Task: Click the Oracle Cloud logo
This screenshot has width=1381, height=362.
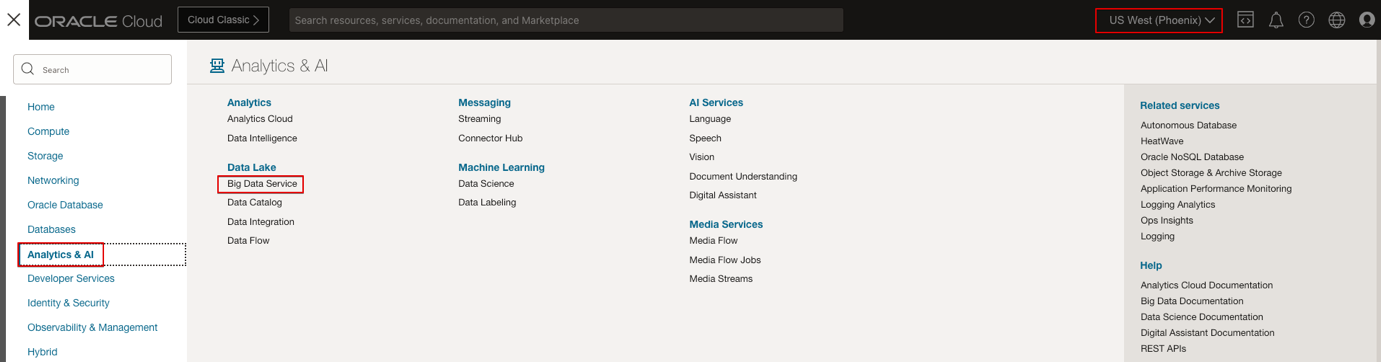Action: 98,21
